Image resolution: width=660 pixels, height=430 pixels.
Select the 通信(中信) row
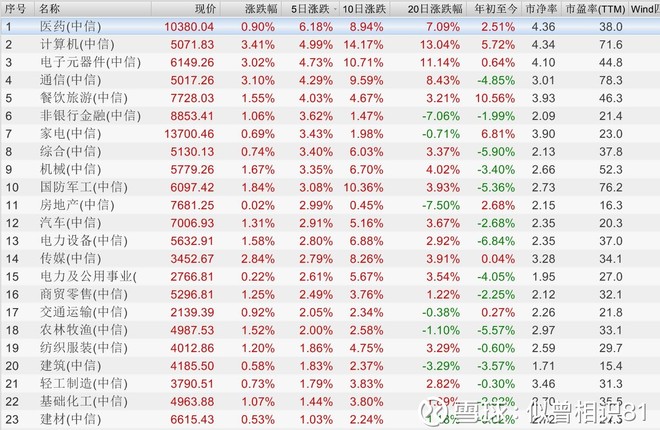[x=330, y=80]
